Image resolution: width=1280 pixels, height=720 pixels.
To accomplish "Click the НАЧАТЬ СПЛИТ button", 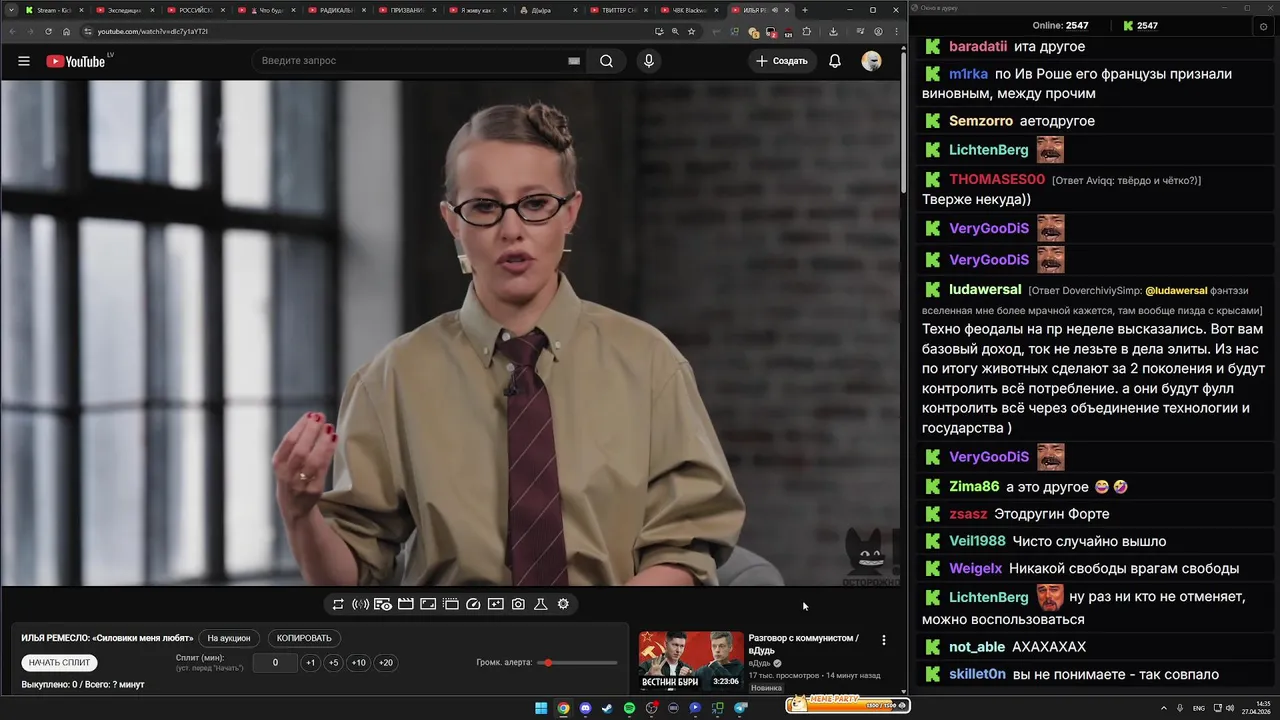I will point(59,663).
